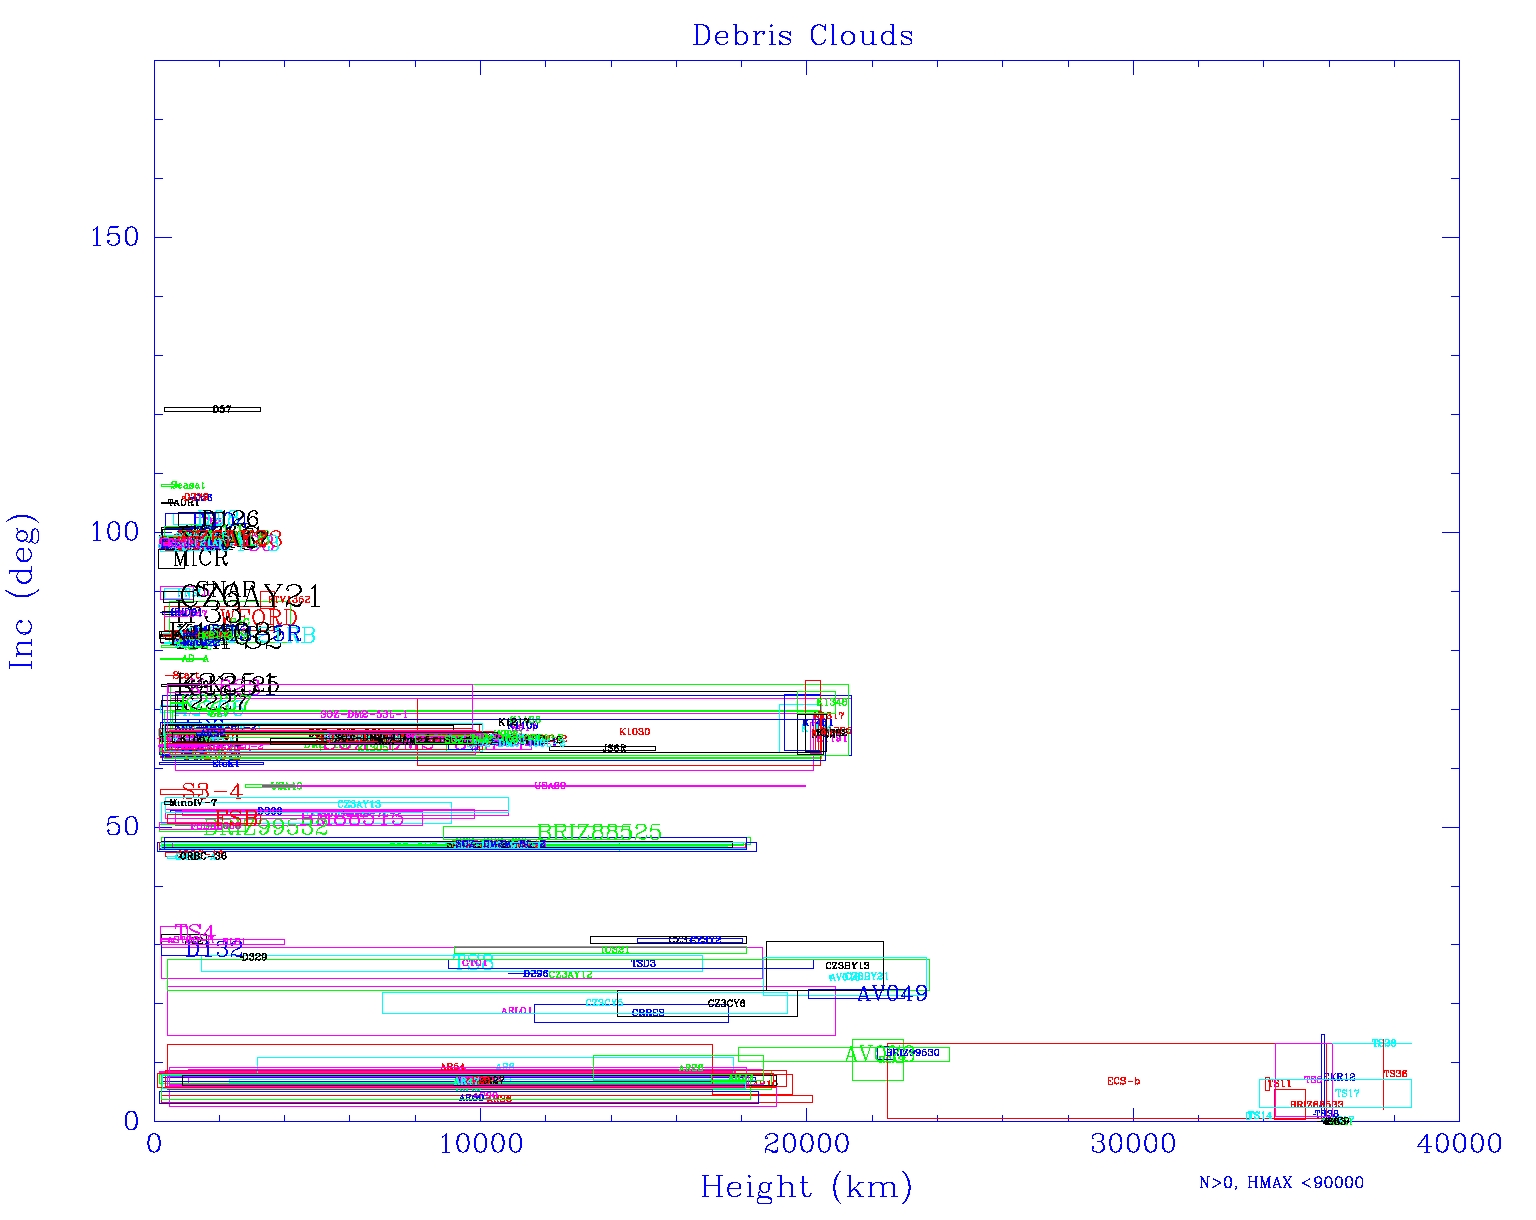The image size is (1536, 1220).
Task: Click the magenta 'TS4' cloud label
Action: click(194, 932)
